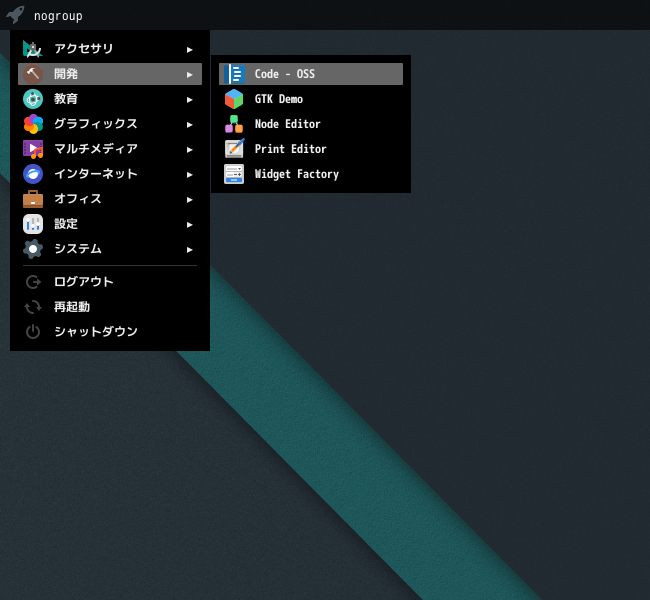Expand マルチメディア submenu arrow

click(x=189, y=150)
